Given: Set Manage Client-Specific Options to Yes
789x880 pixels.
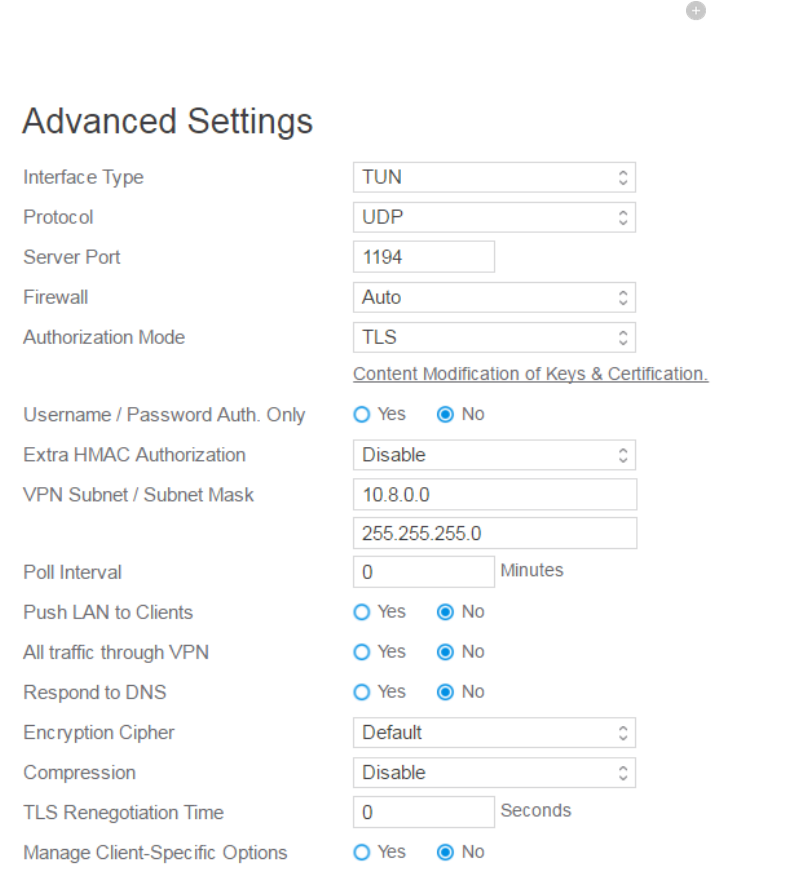Looking at the screenshot, I should 363,852.
